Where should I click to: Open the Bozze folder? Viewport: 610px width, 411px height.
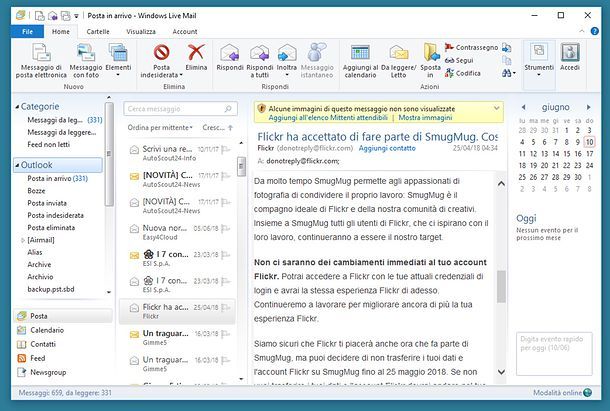click(x=36, y=191)
